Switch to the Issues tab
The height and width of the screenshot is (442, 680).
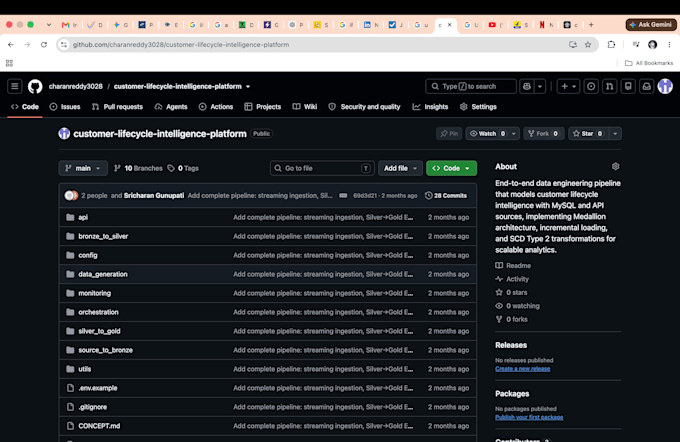tap(65, 107)
